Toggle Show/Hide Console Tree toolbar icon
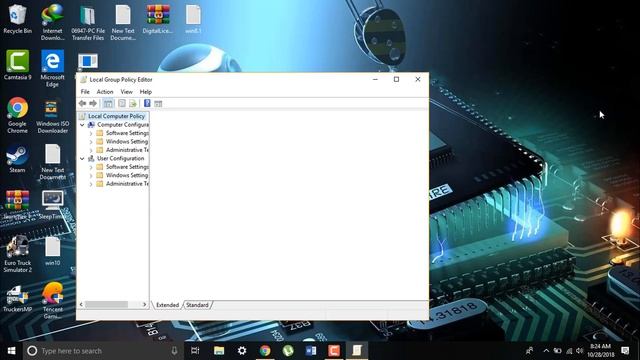Image resolution: width=640 pixels, height=360 pixels. (x=108, y=104)
